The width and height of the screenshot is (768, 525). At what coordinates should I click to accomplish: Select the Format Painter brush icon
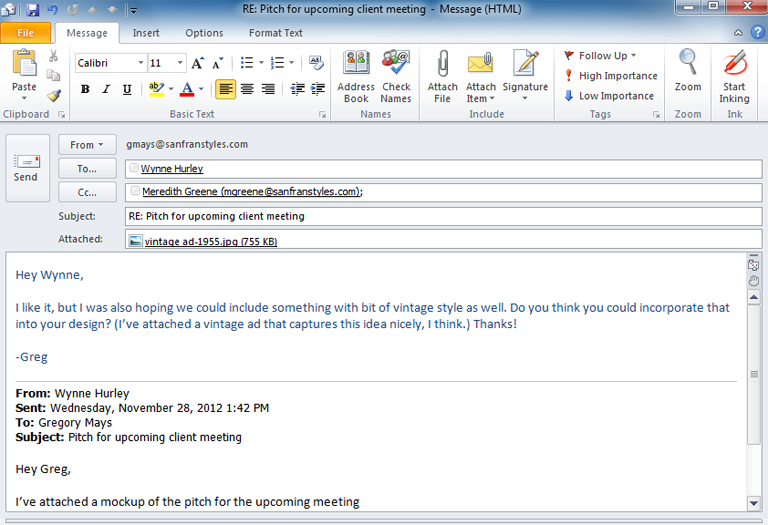[54, 95]
